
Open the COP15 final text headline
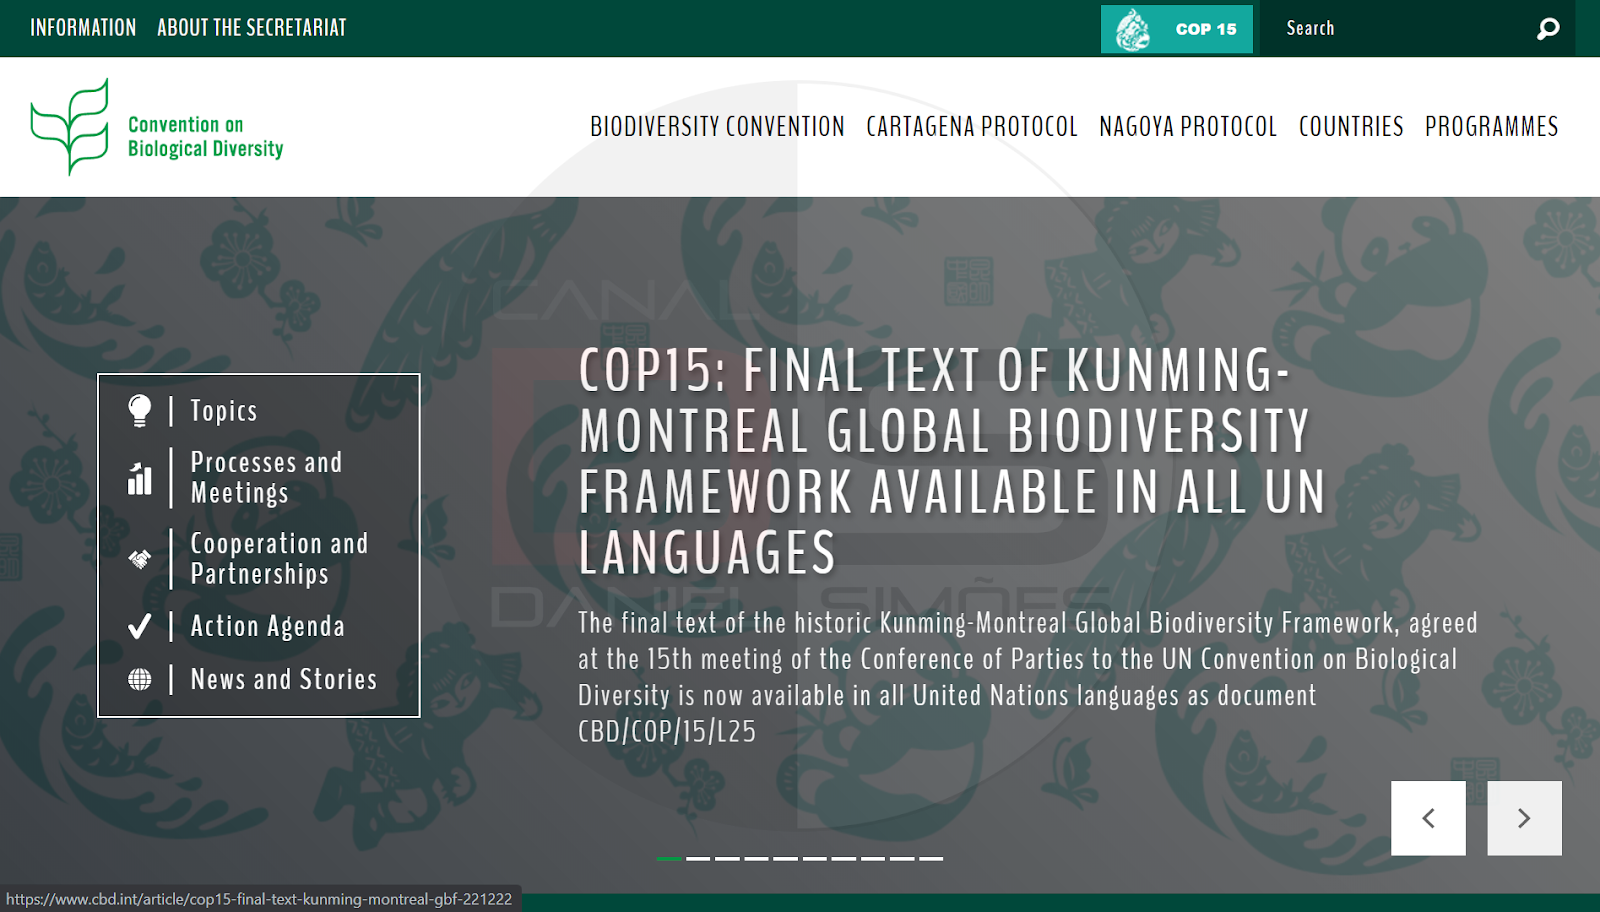pyautogui.click(x=952, y=461)
